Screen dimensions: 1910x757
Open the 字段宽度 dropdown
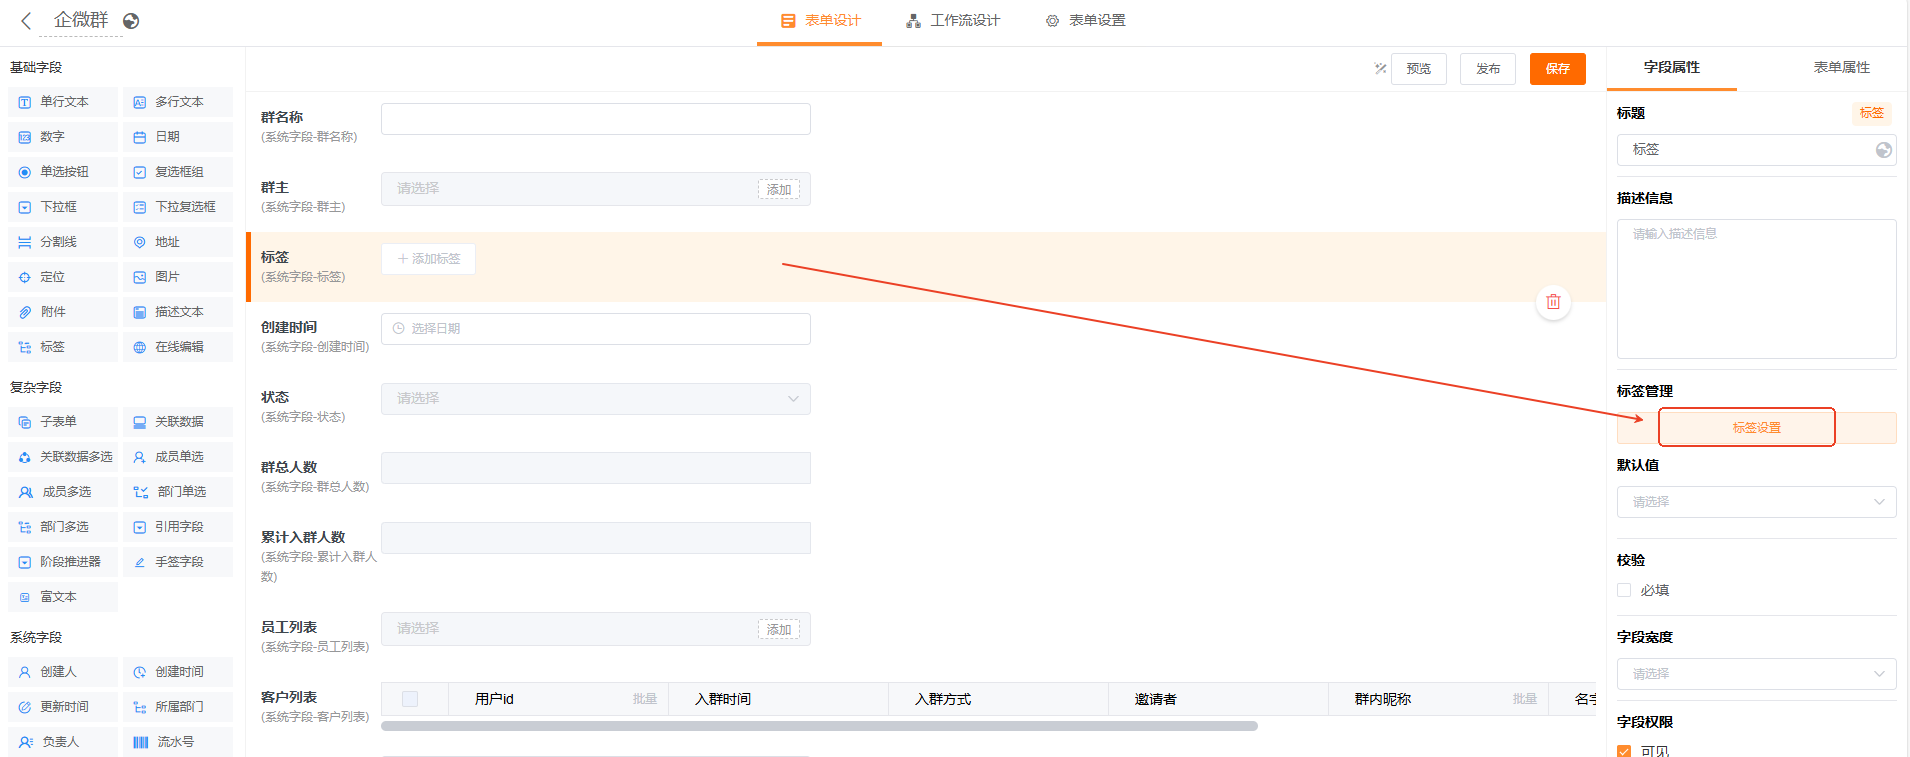[x=1756, y=674]
